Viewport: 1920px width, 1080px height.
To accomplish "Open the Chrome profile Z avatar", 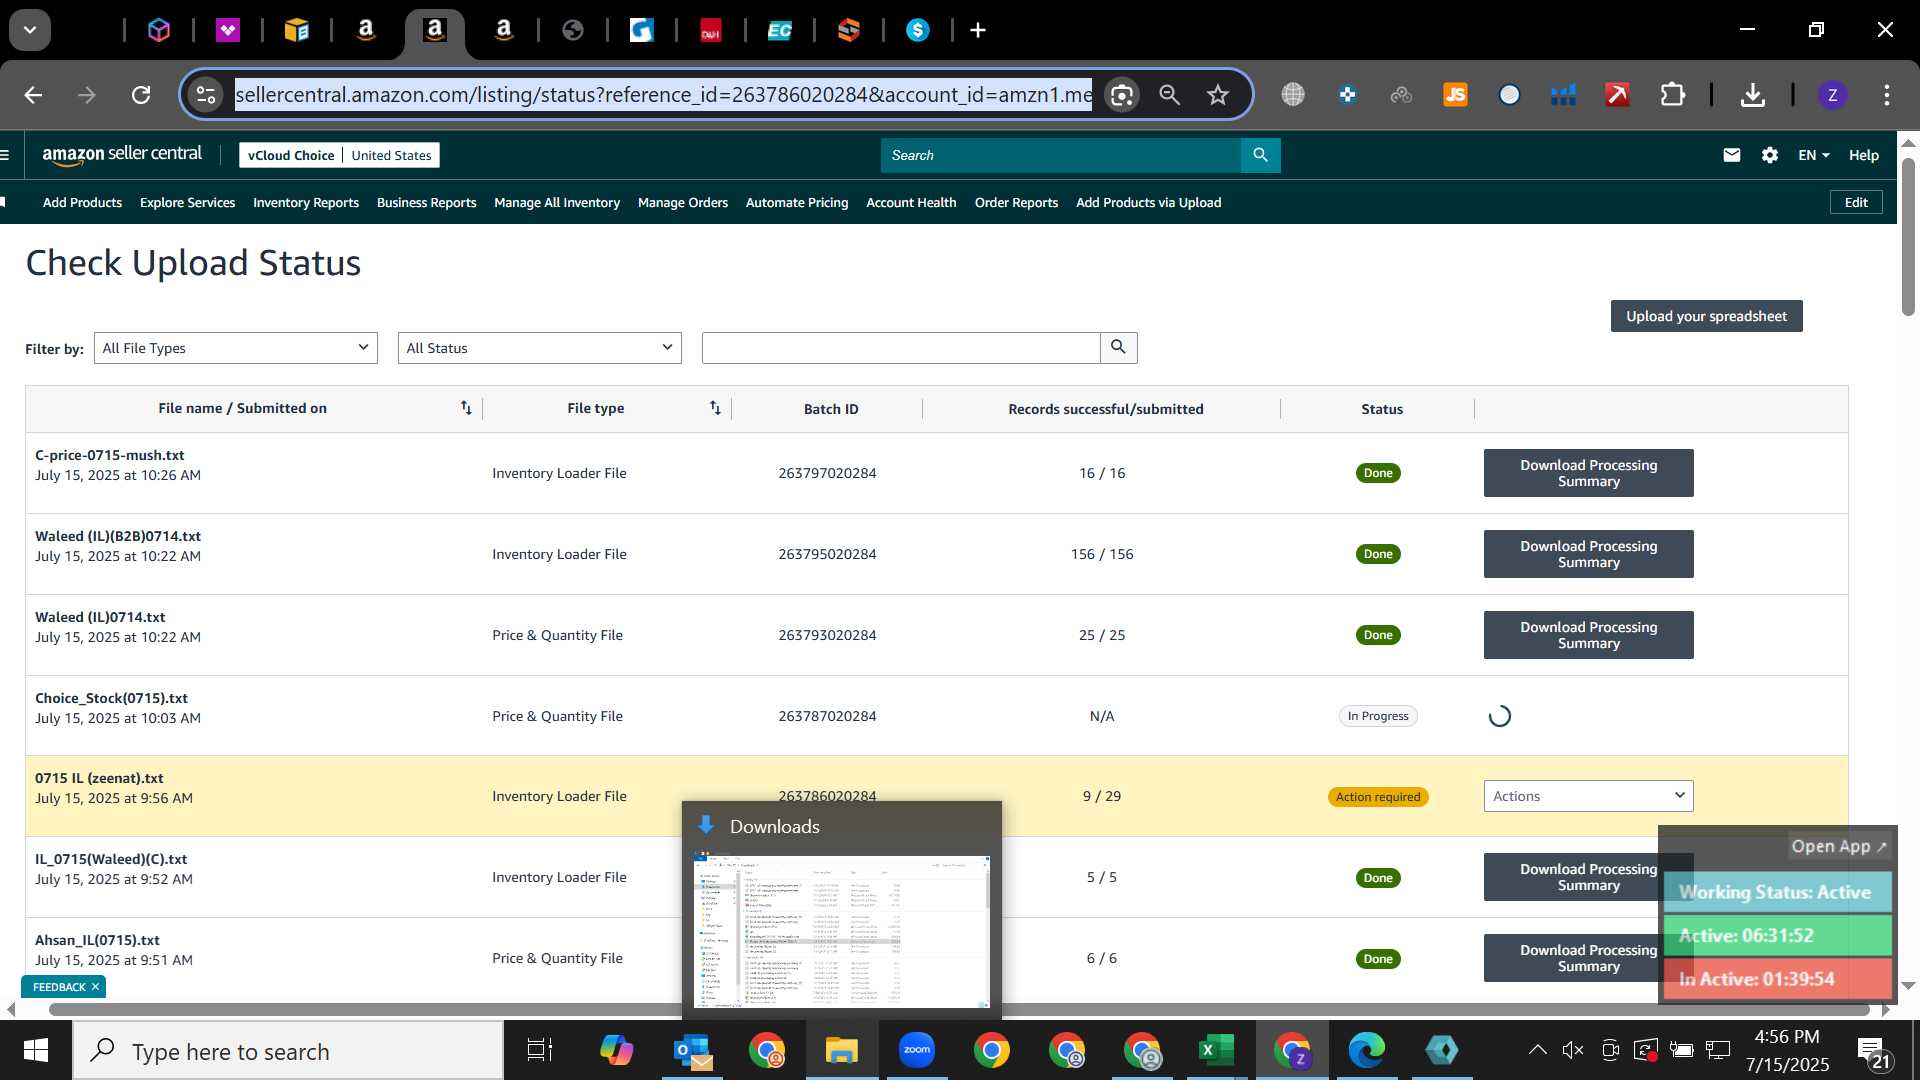I will (1832, 95).
